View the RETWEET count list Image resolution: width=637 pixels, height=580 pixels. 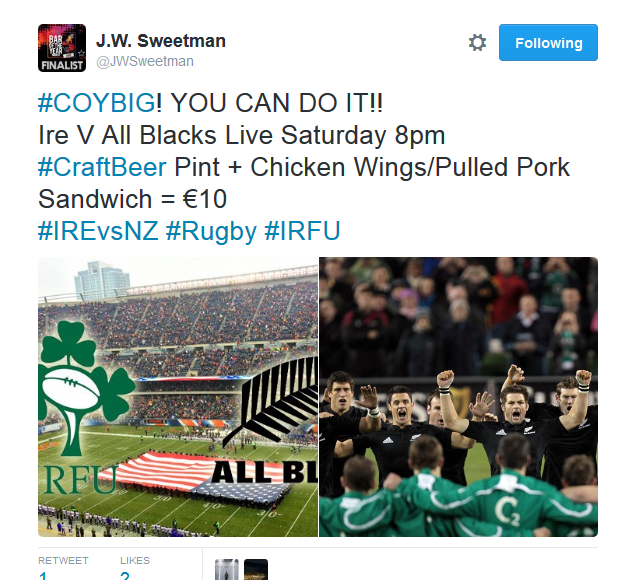(x=63, y=561)
